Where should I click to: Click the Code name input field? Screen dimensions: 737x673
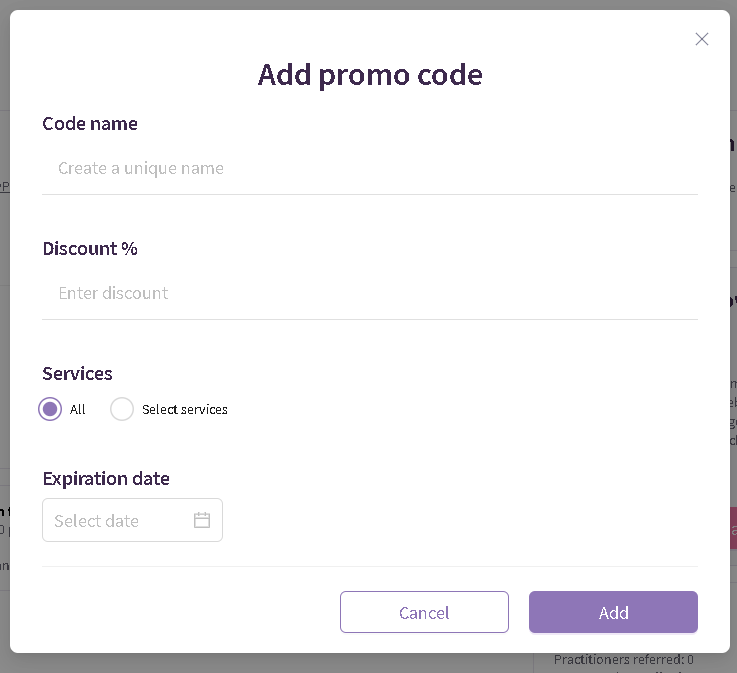point(370,168)
